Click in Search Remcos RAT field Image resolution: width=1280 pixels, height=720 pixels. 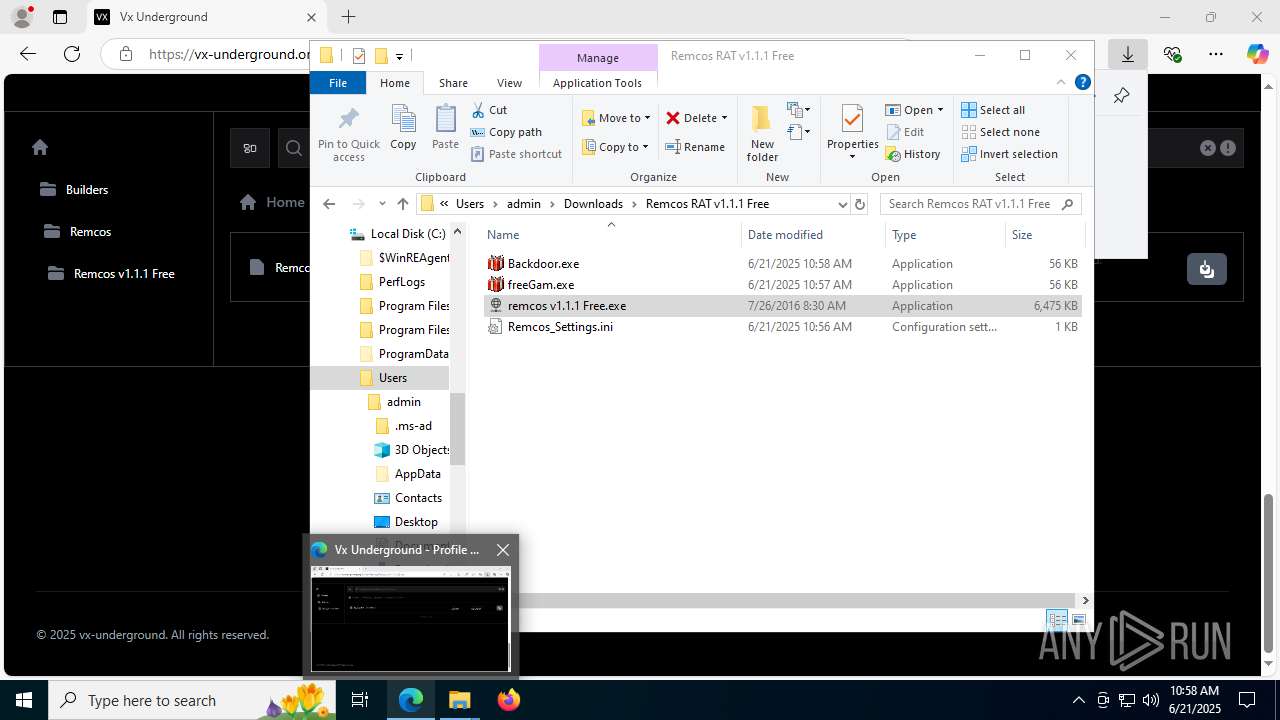pos(980,204)
